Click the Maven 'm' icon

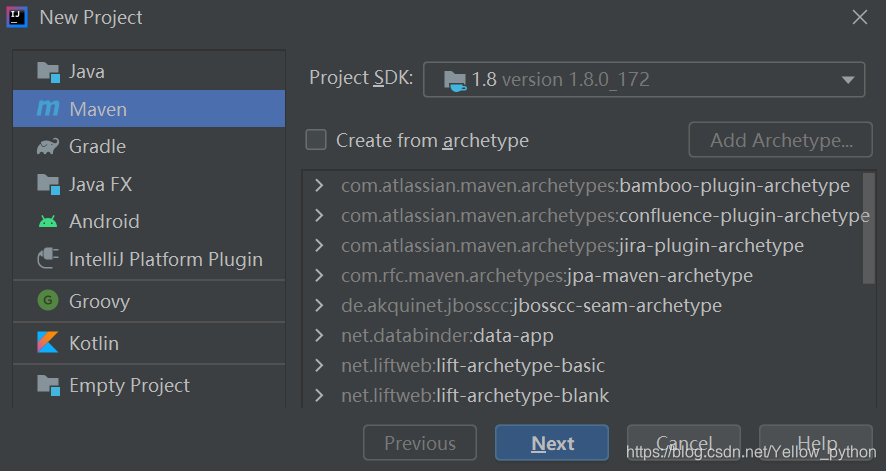click(x=48, y=108)
